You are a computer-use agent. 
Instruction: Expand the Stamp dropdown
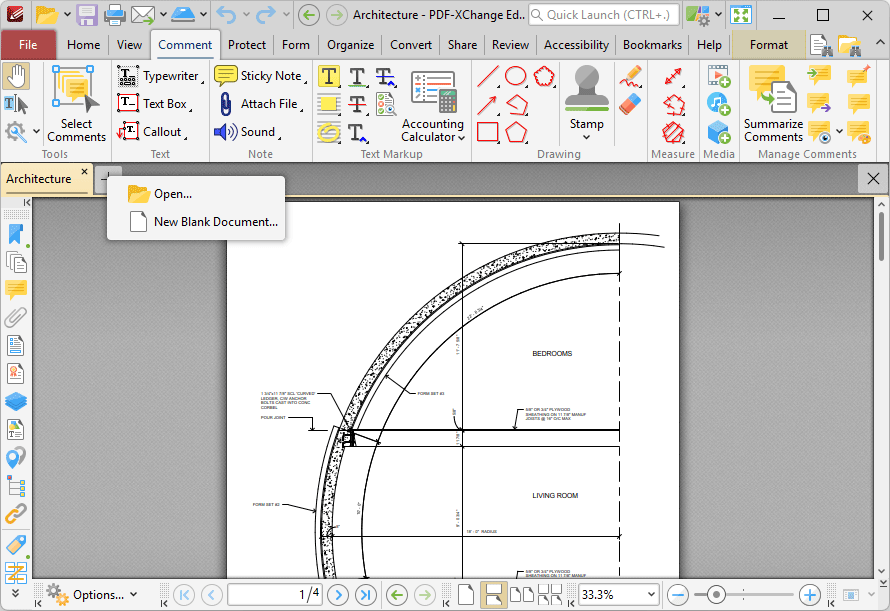pos(586,137)
